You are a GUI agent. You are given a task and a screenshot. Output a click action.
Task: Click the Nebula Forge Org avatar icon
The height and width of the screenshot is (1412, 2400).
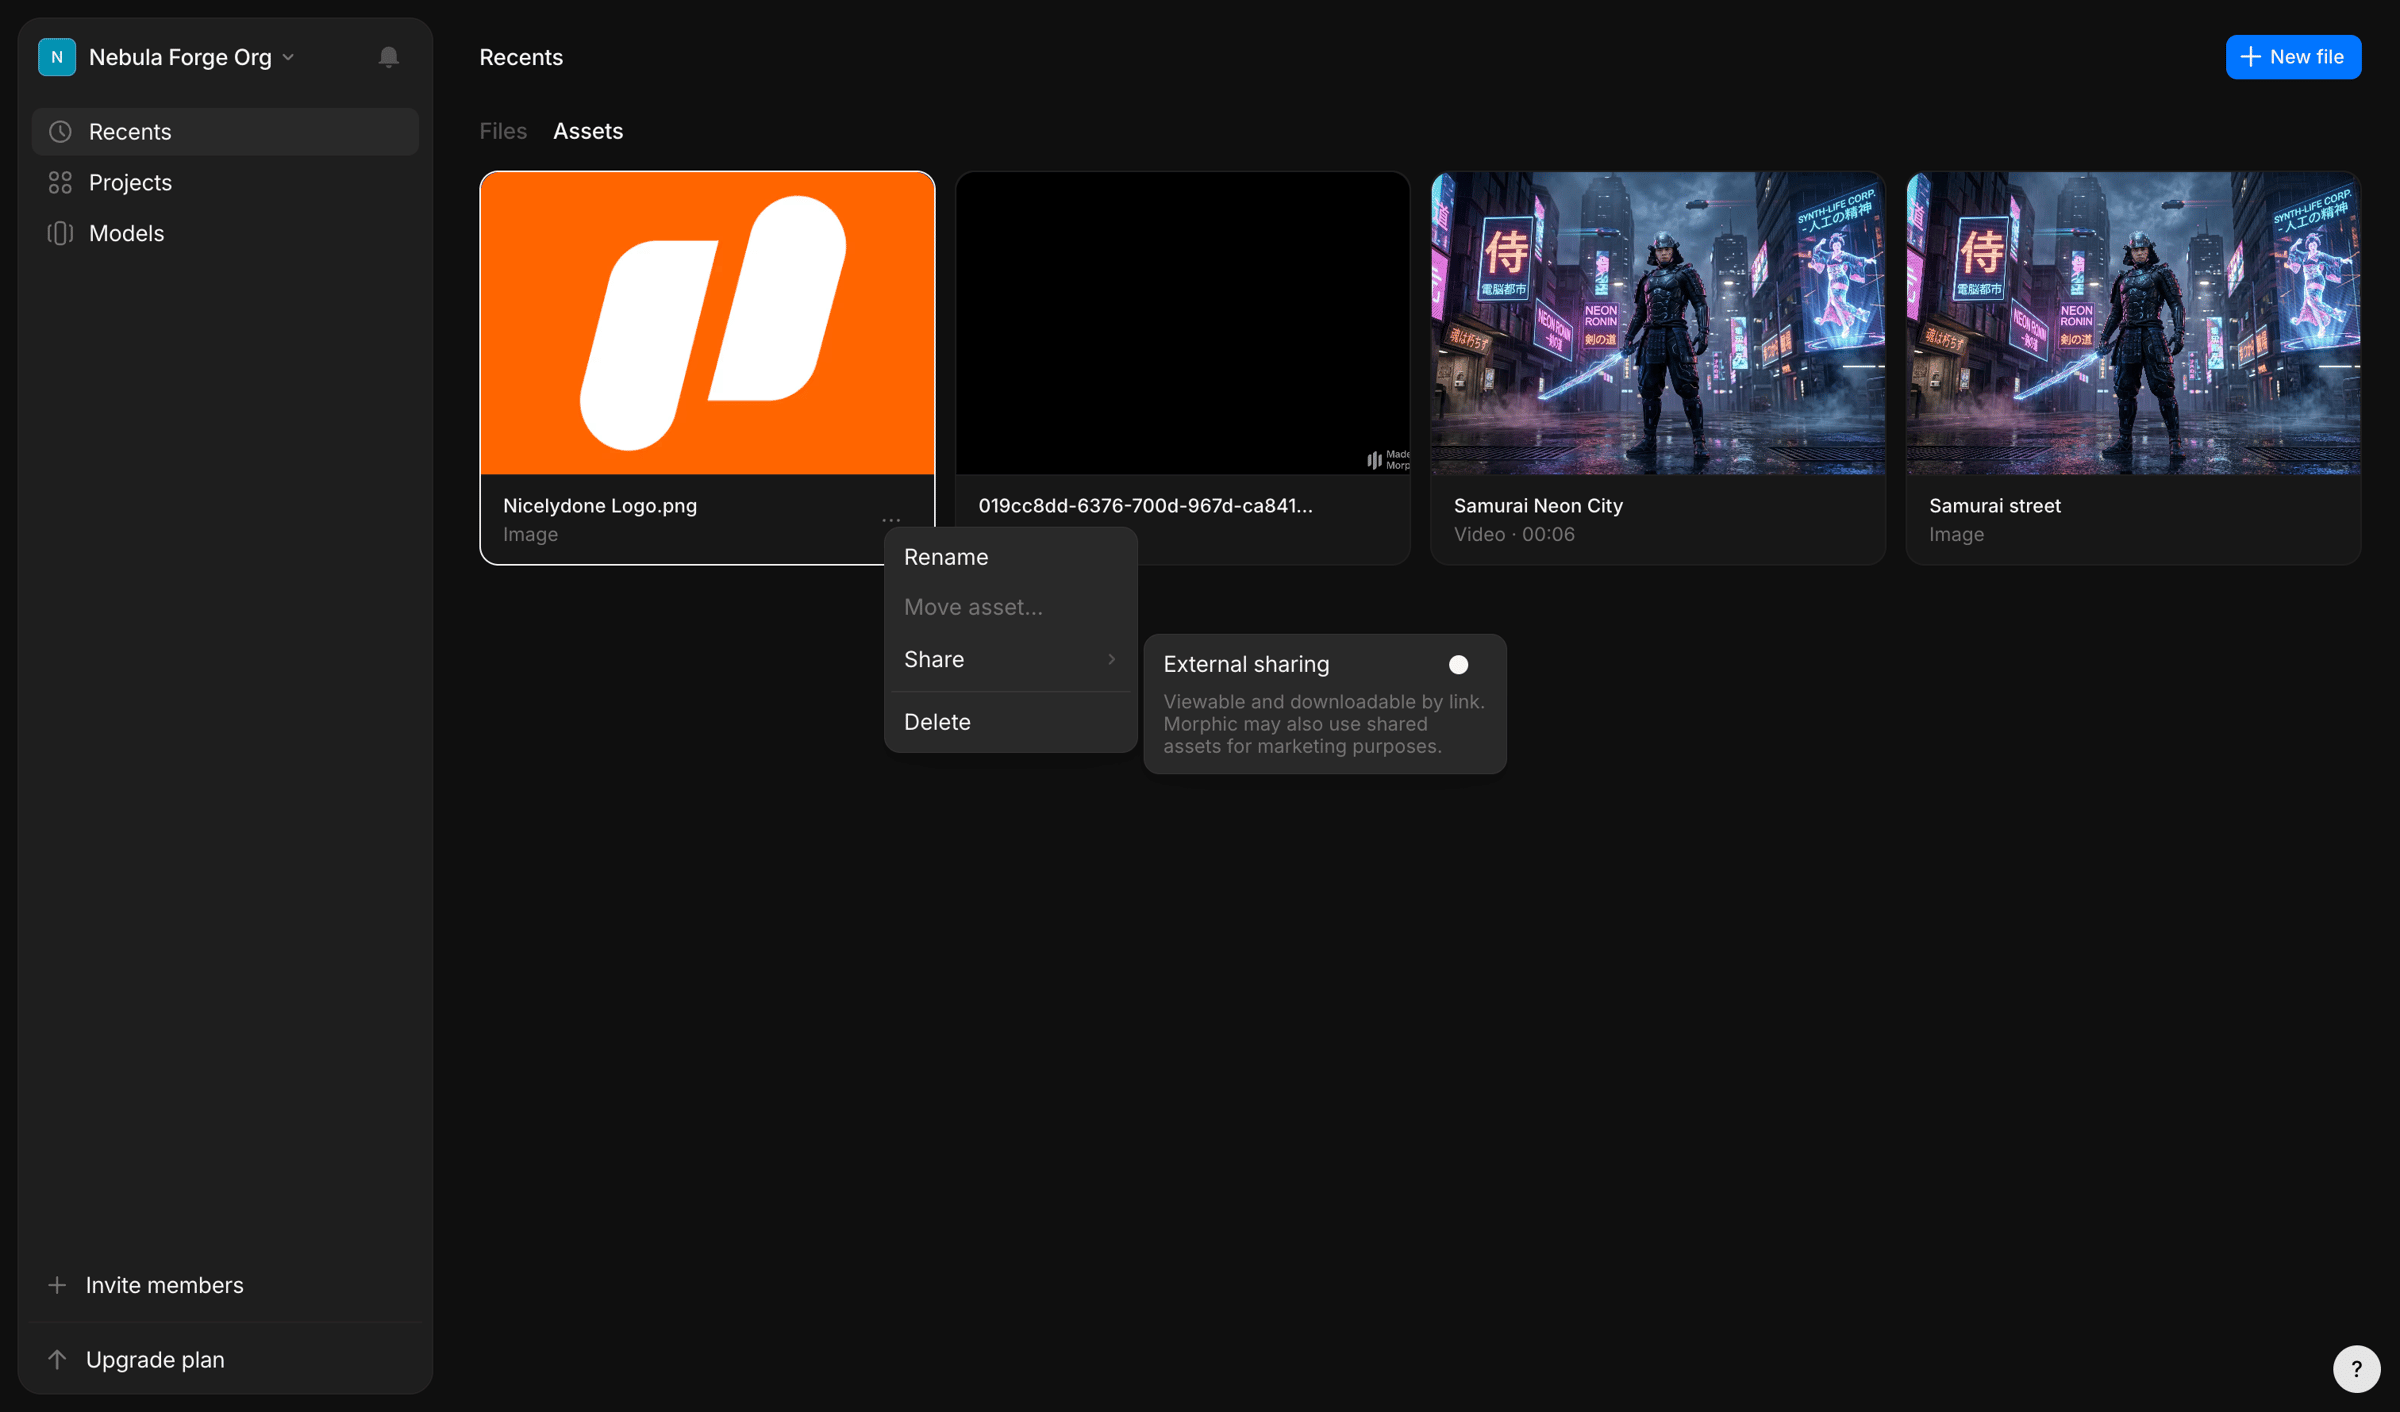coord(57,57)
